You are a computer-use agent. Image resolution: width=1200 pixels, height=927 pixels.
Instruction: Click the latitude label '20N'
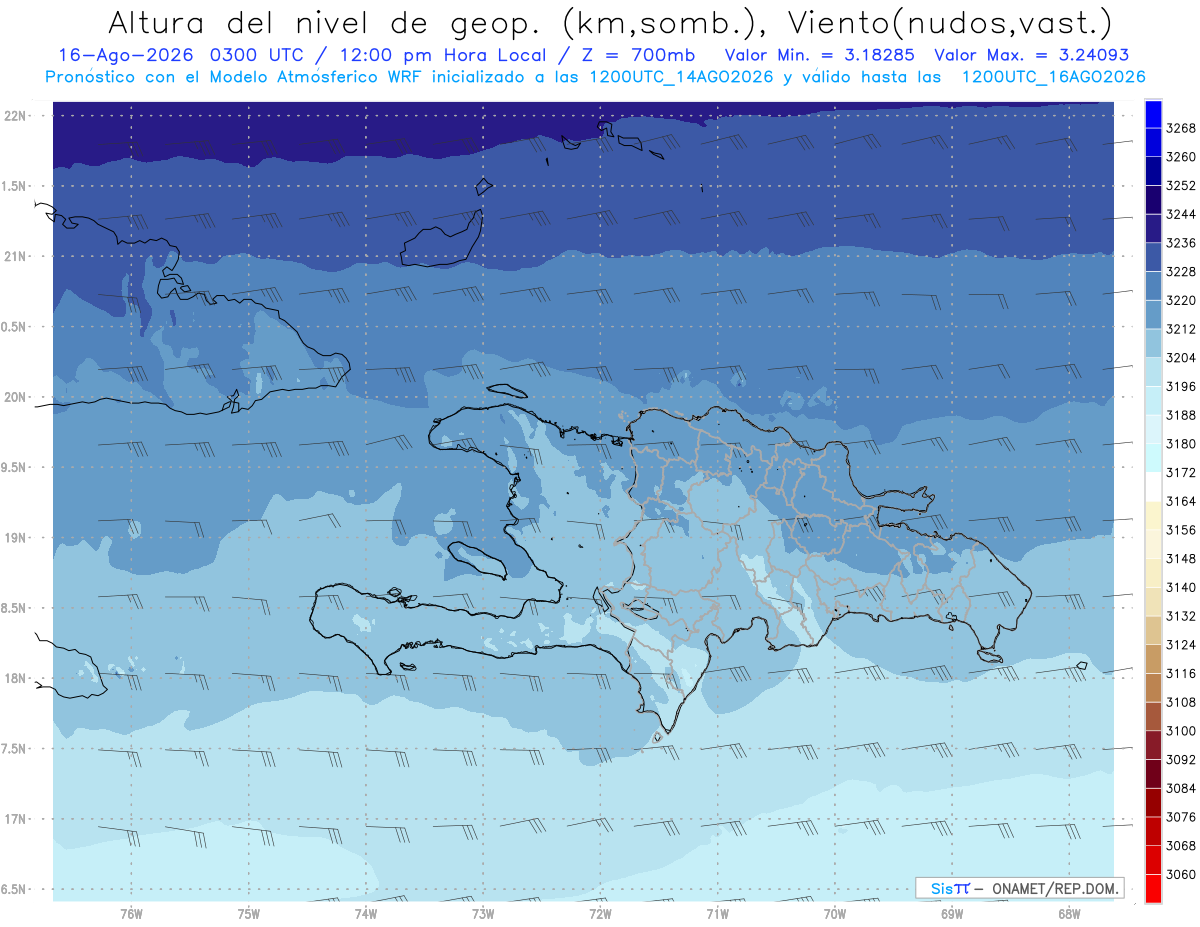coord(17,398)
